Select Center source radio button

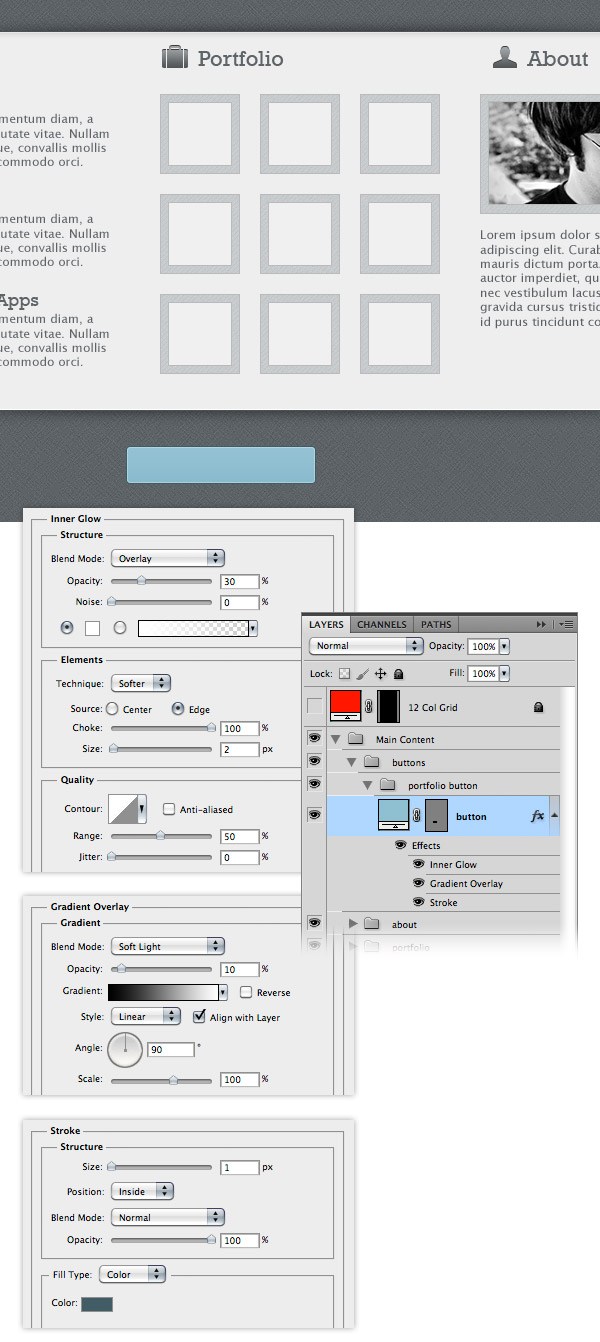pos(111,708)
